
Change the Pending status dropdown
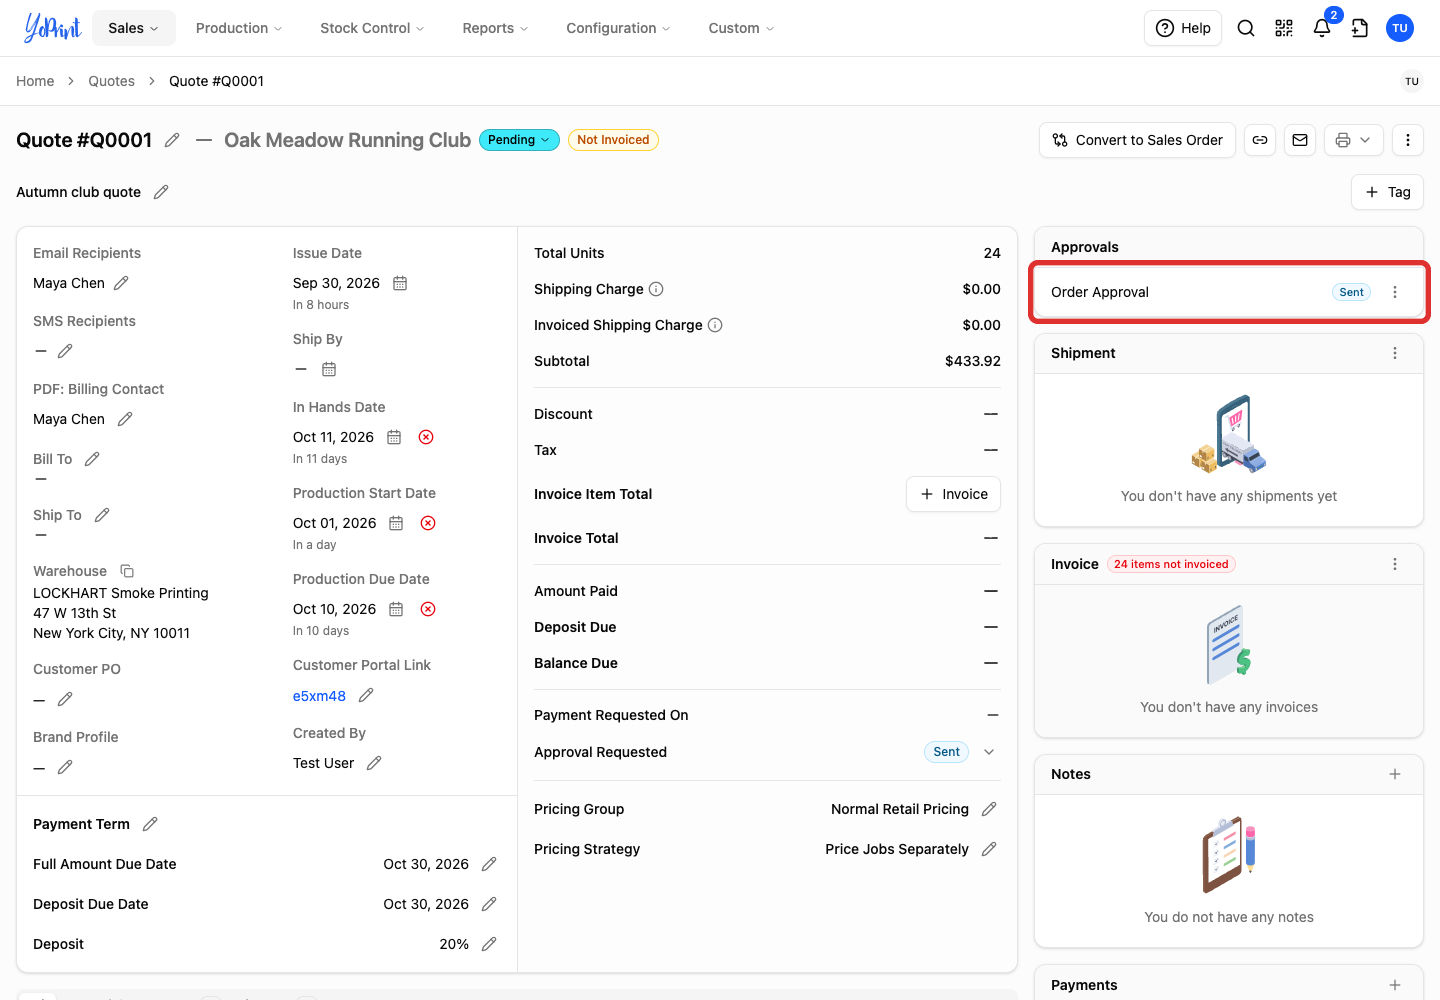(519, 140)
